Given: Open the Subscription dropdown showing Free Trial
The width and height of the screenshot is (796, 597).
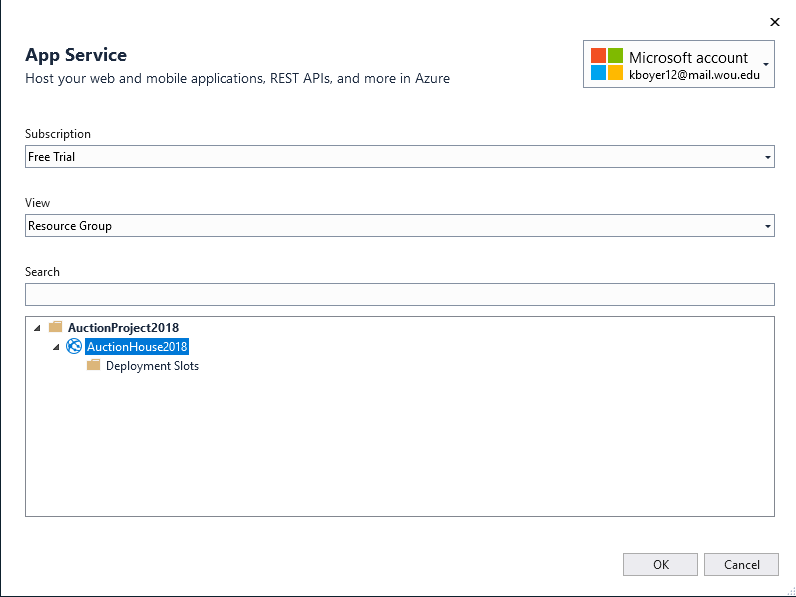Looking at the screenshot, I should (400, 156).
